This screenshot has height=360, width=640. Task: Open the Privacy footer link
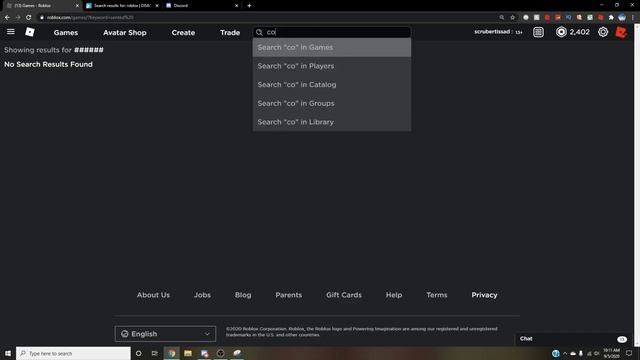click(484, 295)
